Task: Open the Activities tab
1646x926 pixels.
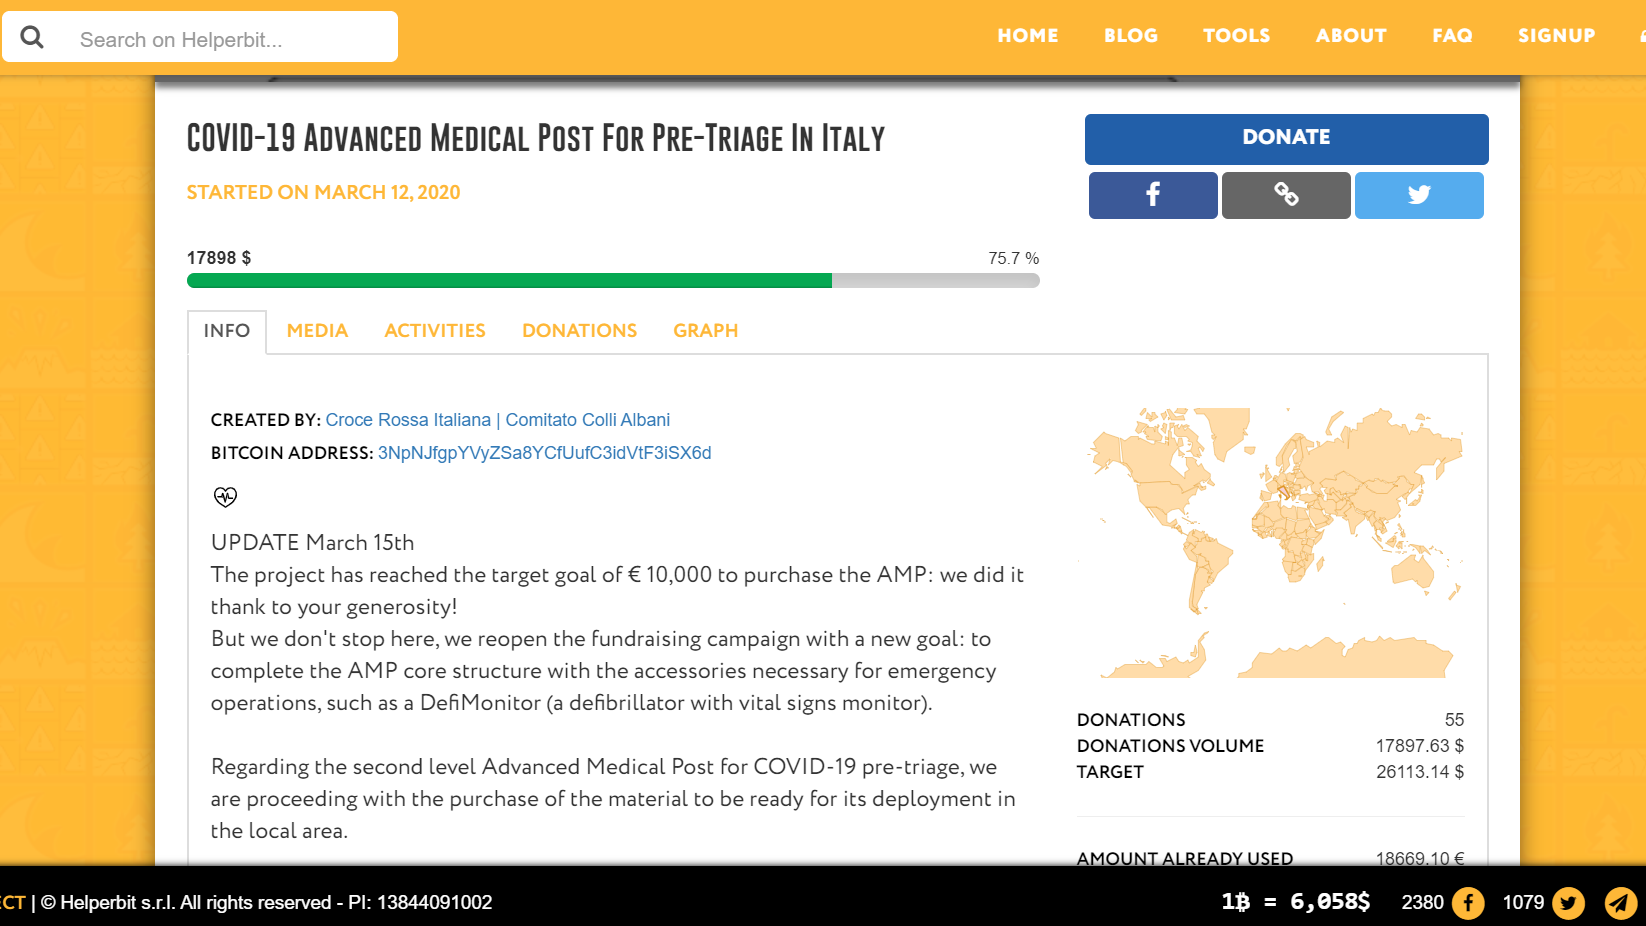Action: (435, 331)
